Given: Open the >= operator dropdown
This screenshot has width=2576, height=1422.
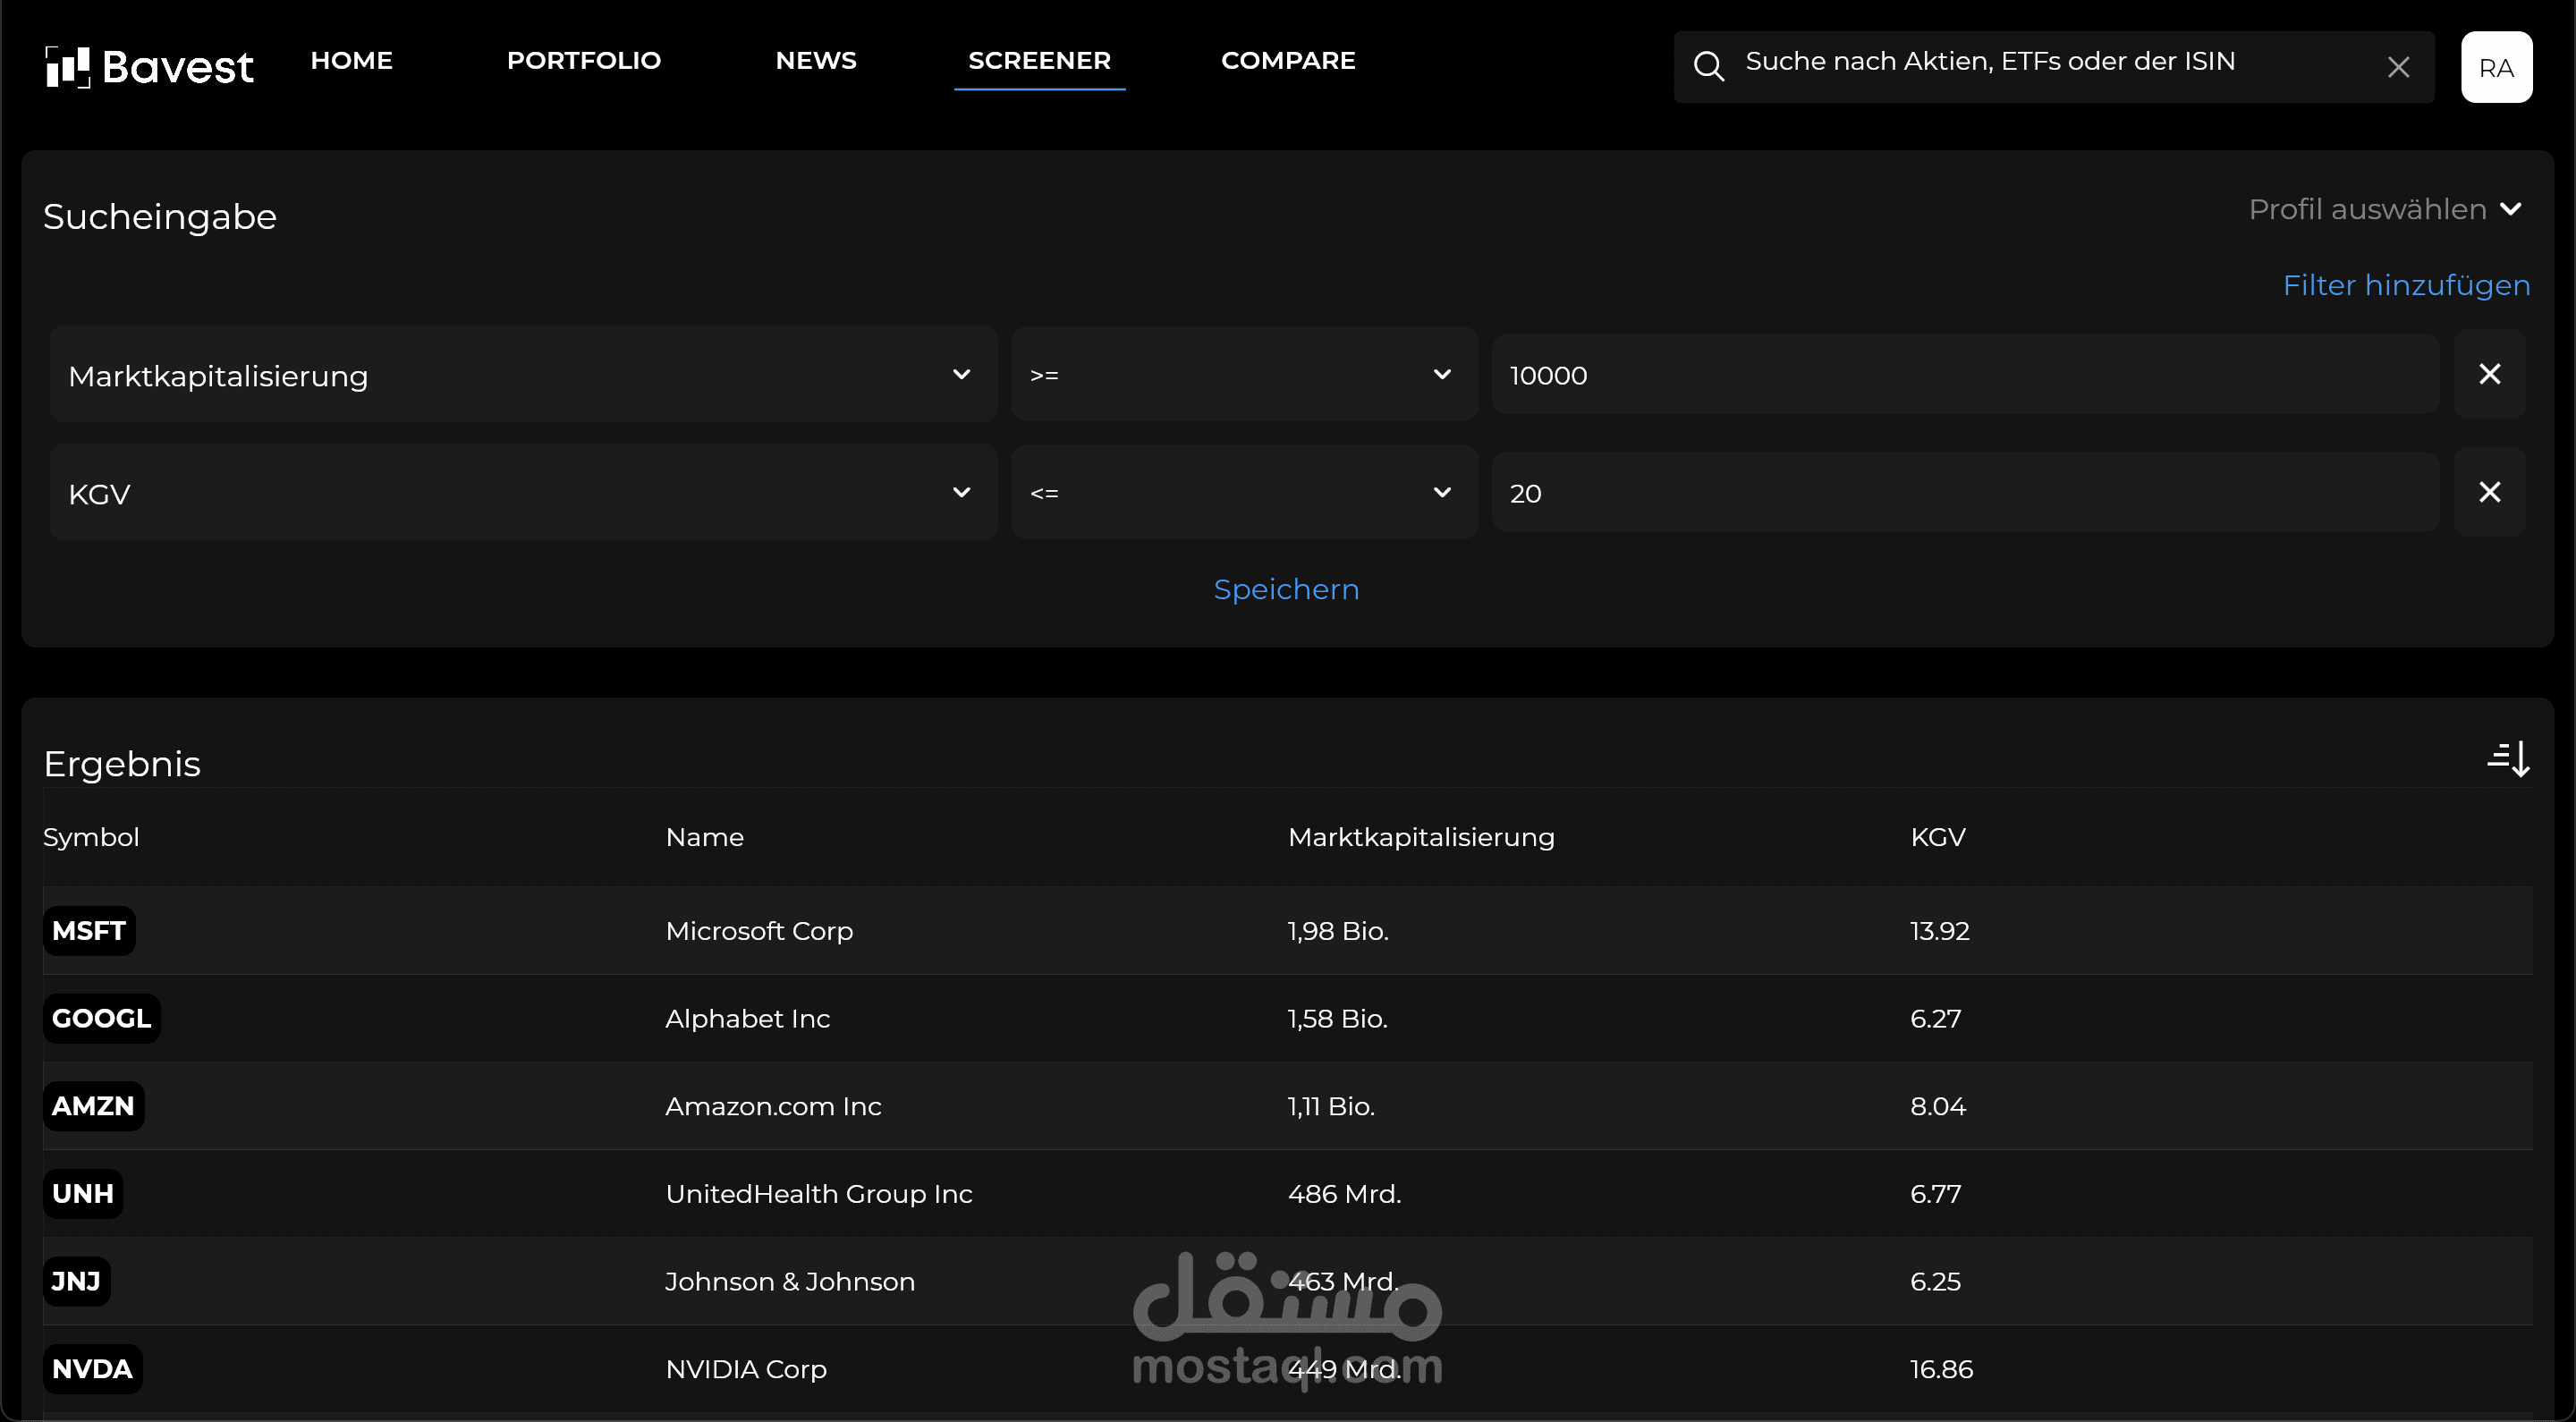Looking at the screenshot, I should 1243,375.
